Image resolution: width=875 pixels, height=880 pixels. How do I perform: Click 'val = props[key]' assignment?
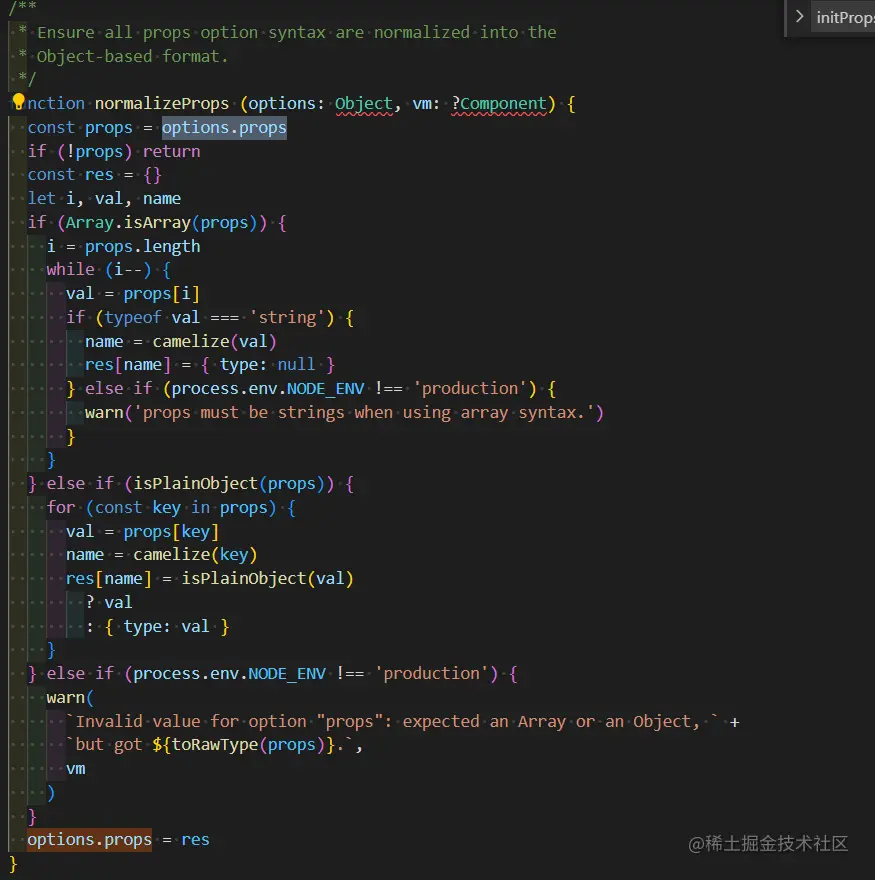[142, 531]
